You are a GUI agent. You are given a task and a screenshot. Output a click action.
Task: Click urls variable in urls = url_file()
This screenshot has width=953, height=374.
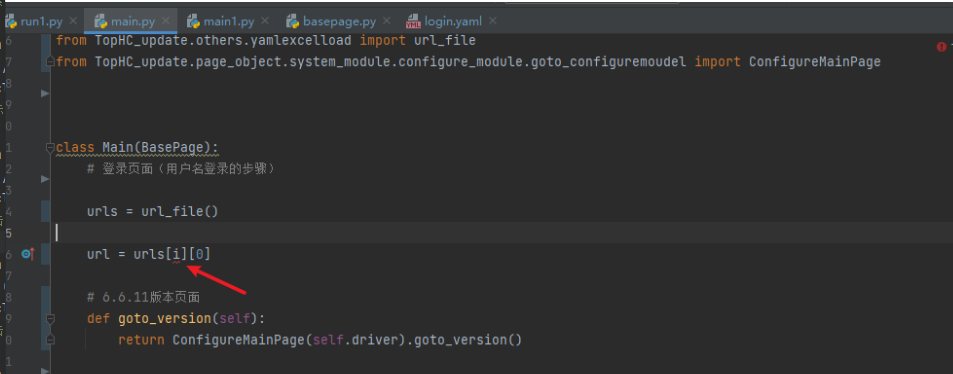(x=102, y=212)
